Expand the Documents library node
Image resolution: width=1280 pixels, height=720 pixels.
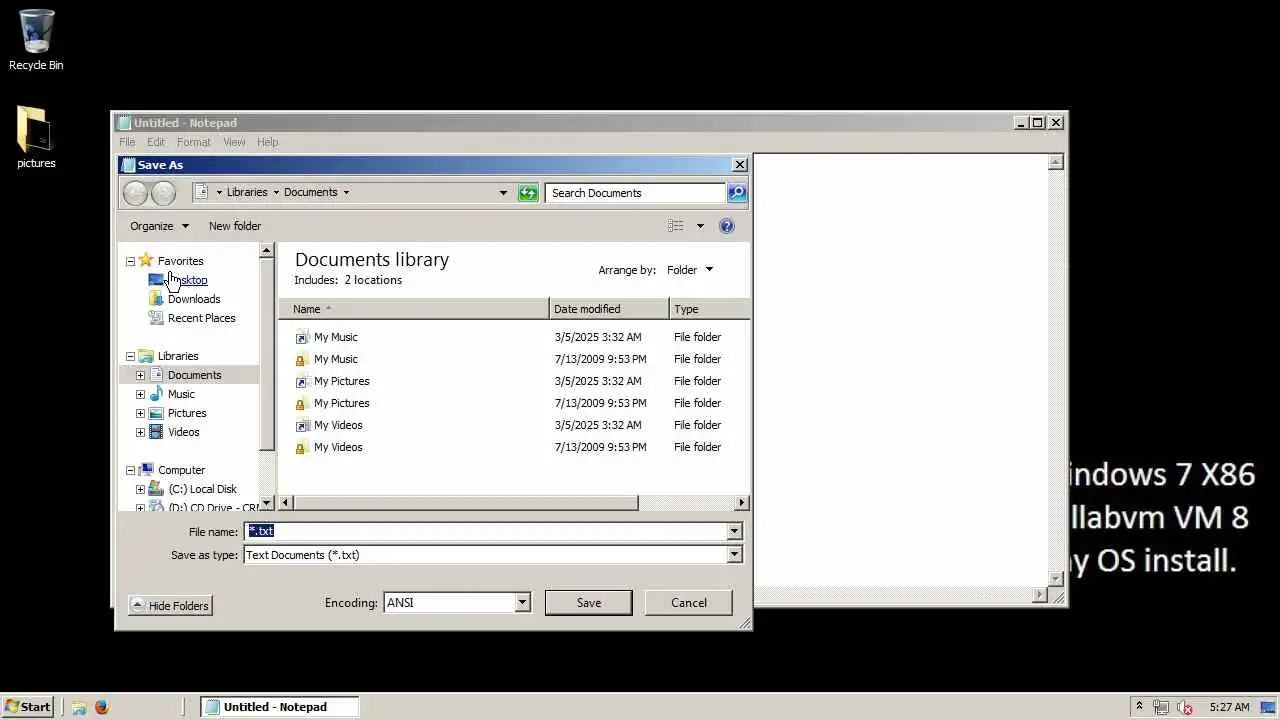click(x=140, y=375)
